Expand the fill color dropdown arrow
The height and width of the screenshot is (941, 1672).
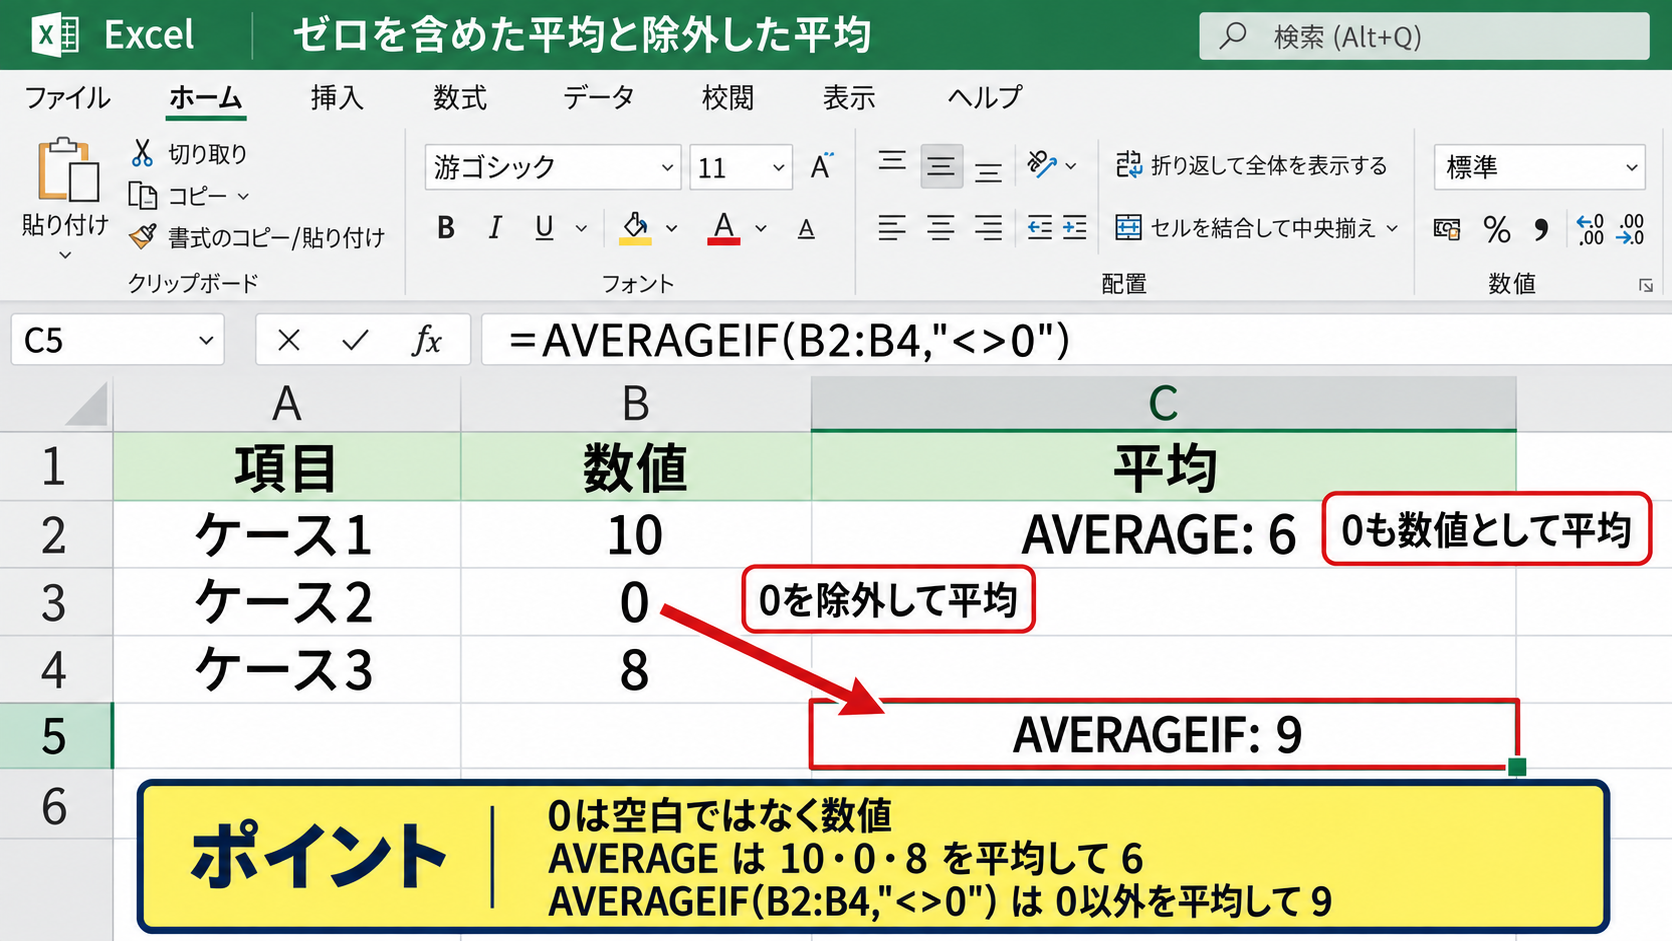click(672, 229)
